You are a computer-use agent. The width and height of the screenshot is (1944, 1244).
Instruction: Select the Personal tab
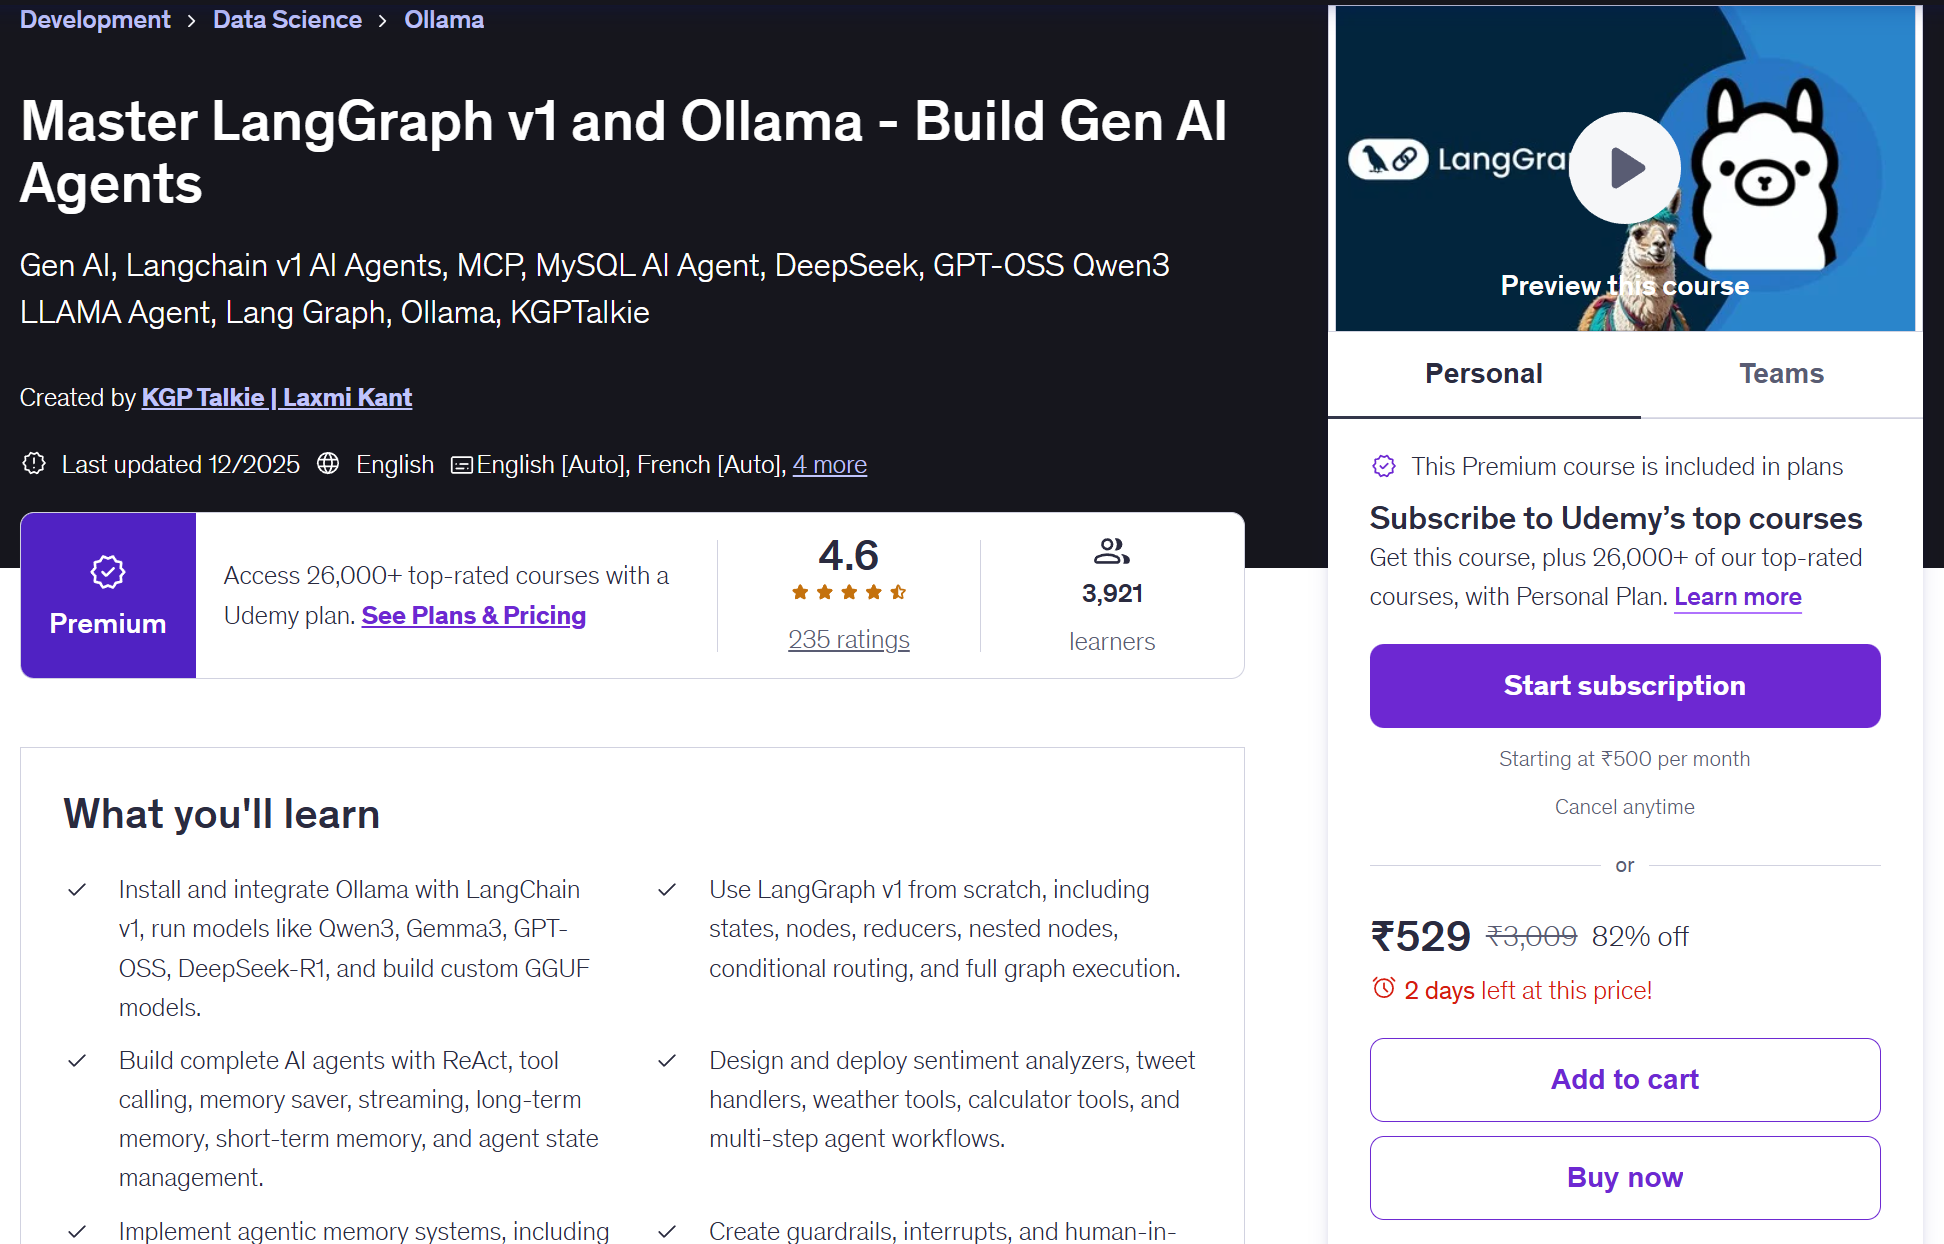pyautogui.click(x=1483, y=374)
